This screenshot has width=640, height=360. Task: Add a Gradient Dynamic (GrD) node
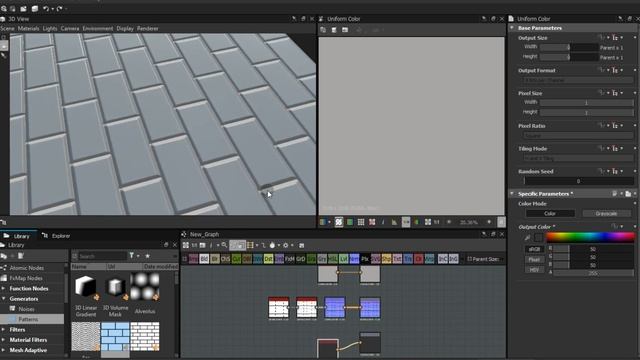pyautogui.click(x=300, y=259)
